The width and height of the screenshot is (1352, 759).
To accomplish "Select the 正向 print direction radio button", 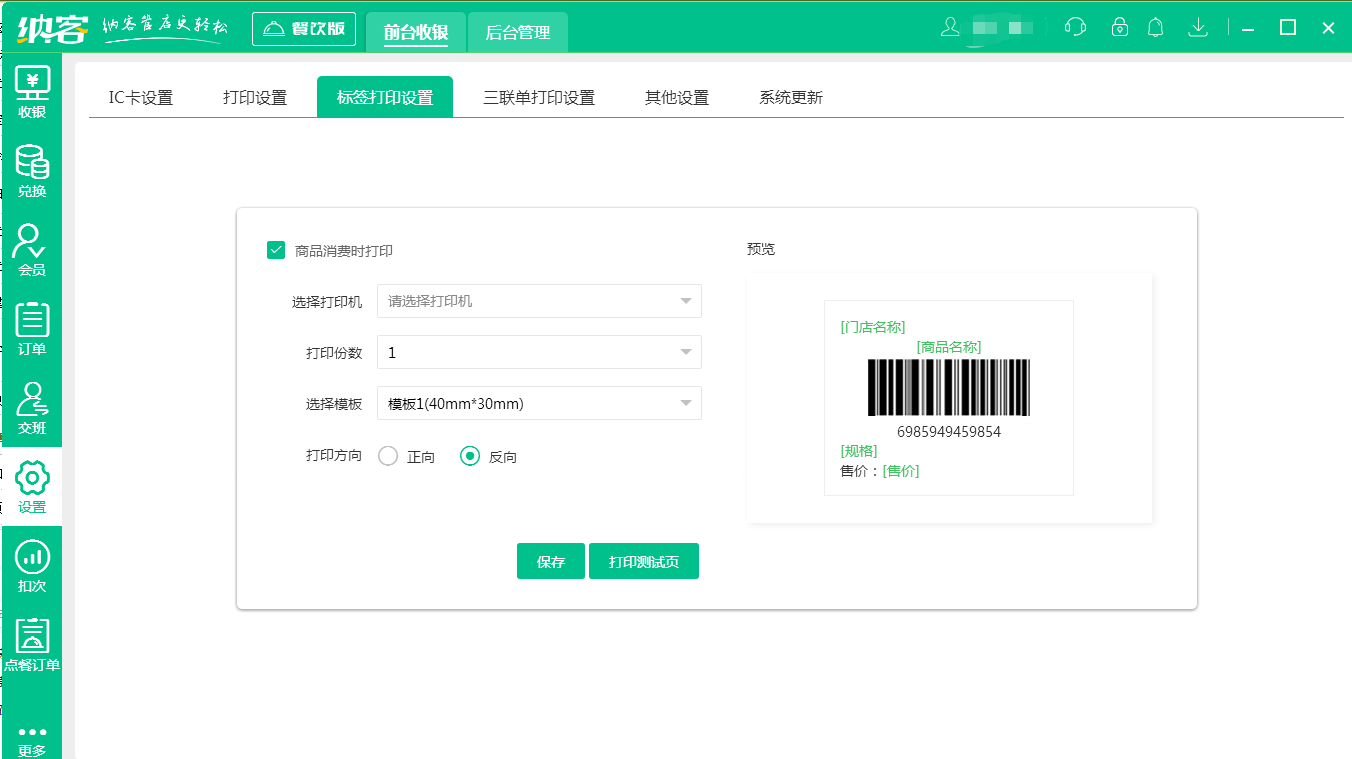I will (x=389, y=456).
